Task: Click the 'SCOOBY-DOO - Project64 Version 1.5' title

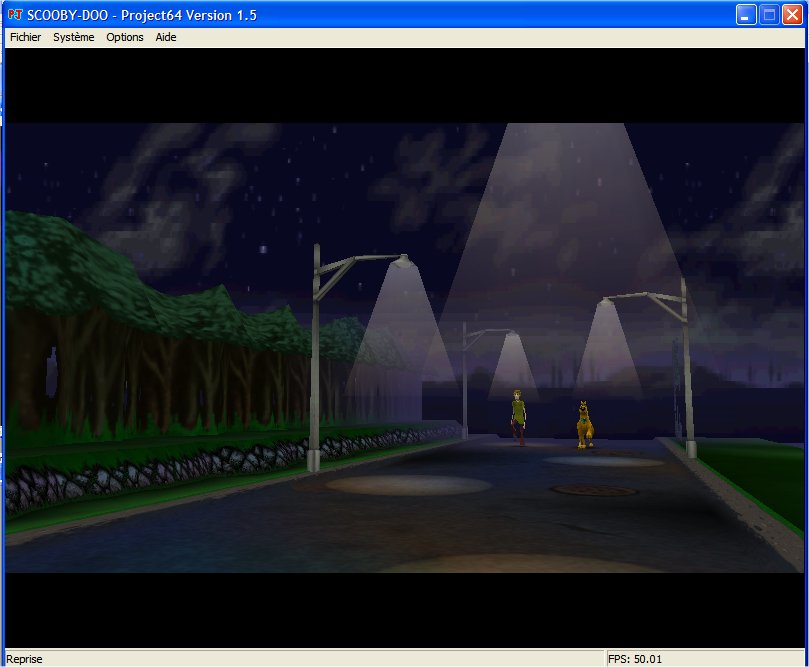Action: click(x=142, y=15)
